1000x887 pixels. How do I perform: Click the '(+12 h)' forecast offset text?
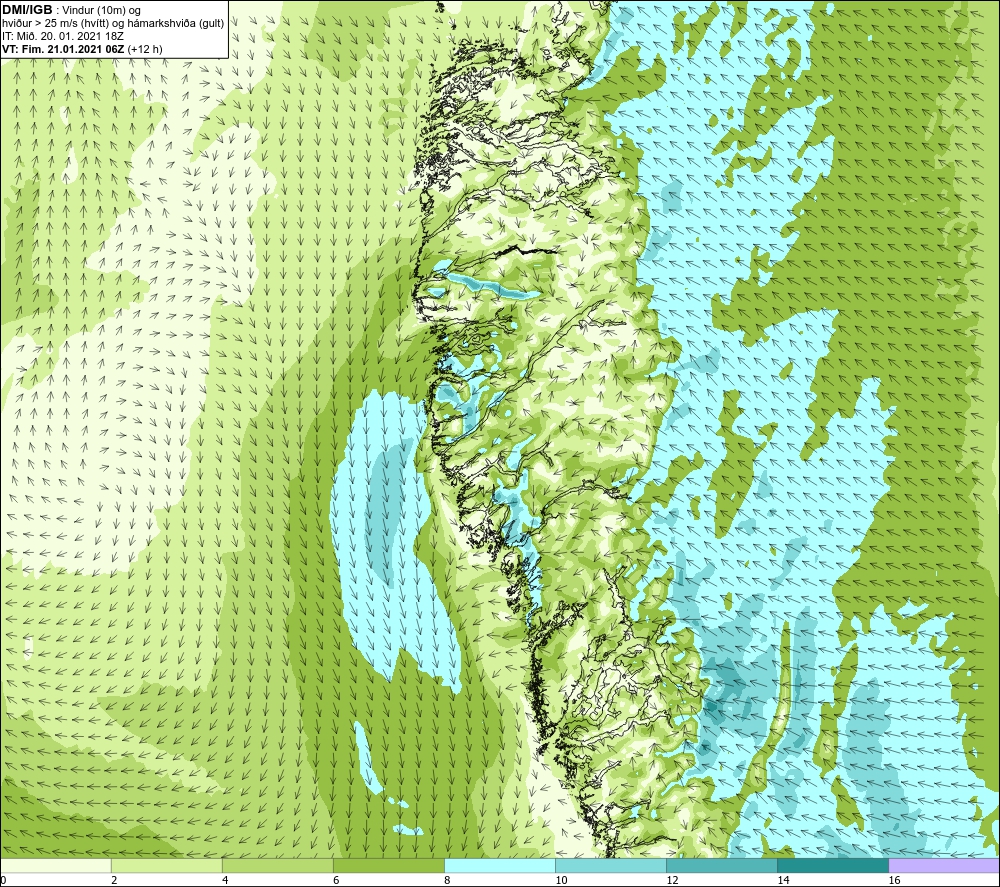[x=145, y=49]
